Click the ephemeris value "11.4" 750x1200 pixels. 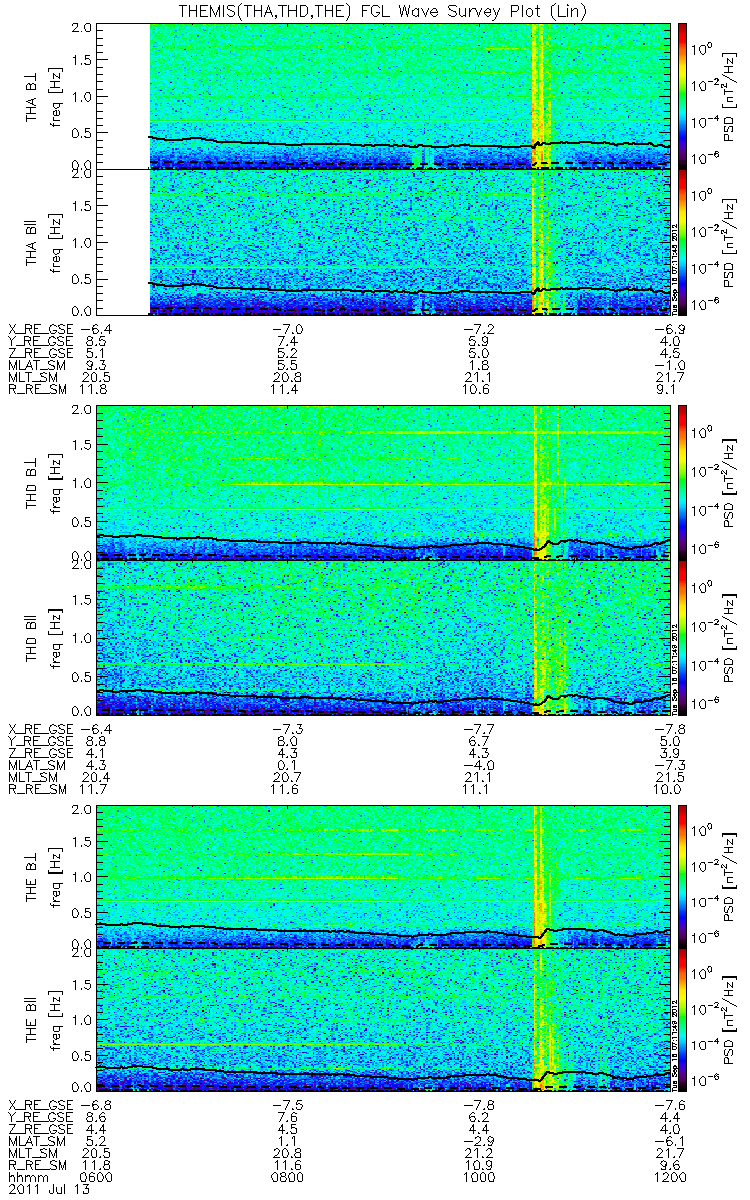pos(286,389)
